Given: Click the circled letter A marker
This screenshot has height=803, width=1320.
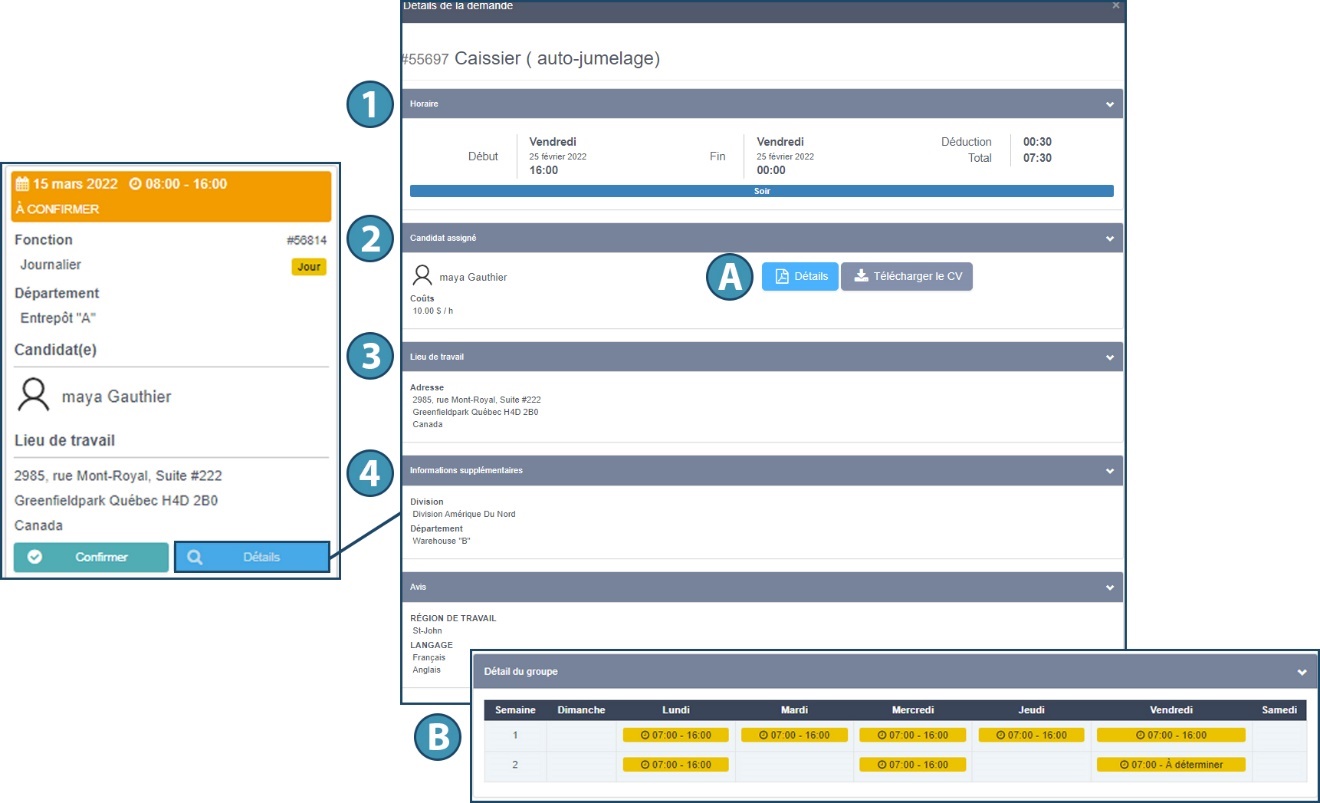Looking at the screenshot, I should coord(731,277).
